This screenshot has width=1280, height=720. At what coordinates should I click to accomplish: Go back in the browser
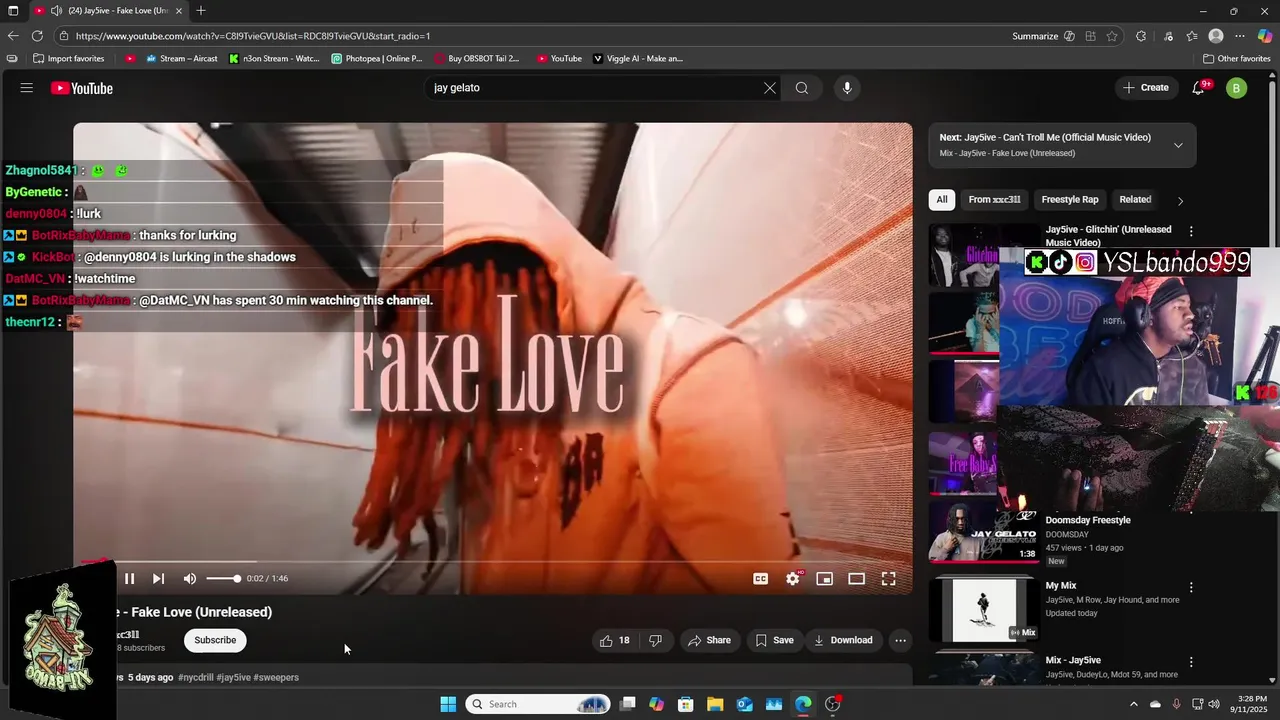(x=13, y=36)
